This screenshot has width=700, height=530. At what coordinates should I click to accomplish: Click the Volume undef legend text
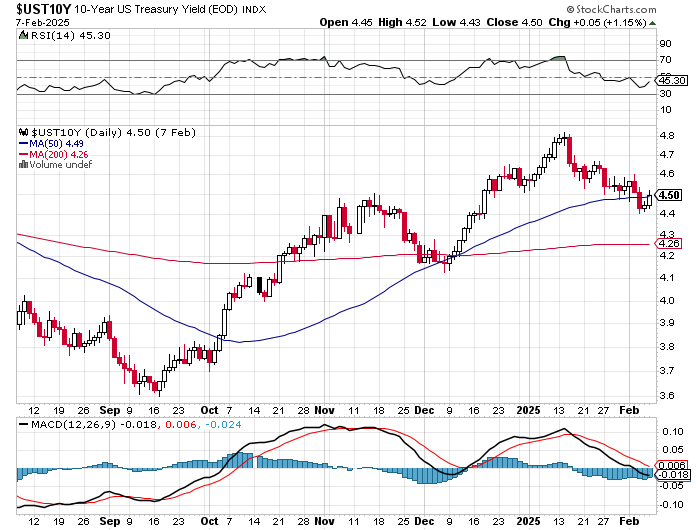[x=61, y=165]
